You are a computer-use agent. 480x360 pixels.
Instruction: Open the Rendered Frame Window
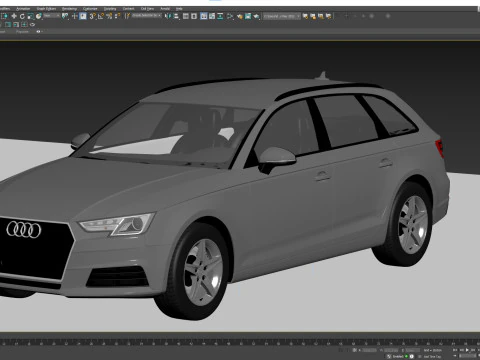(248, 16)
